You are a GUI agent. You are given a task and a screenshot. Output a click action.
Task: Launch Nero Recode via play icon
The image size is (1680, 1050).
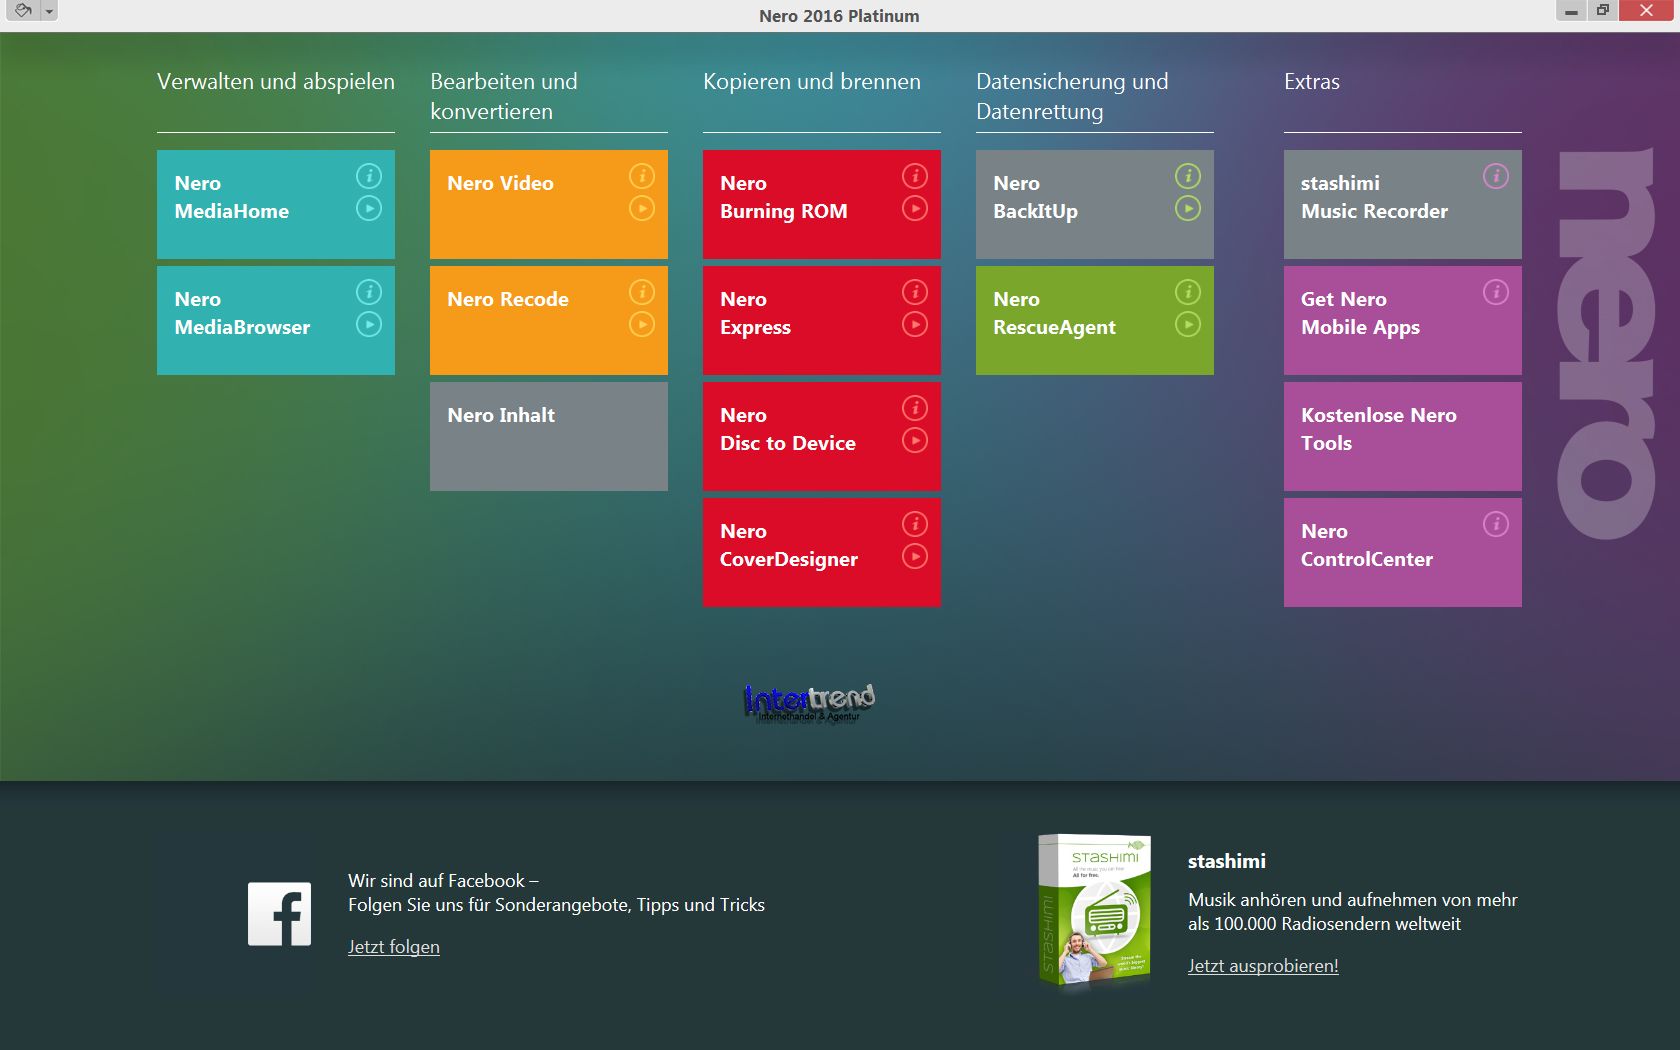[x=642, y=324]
